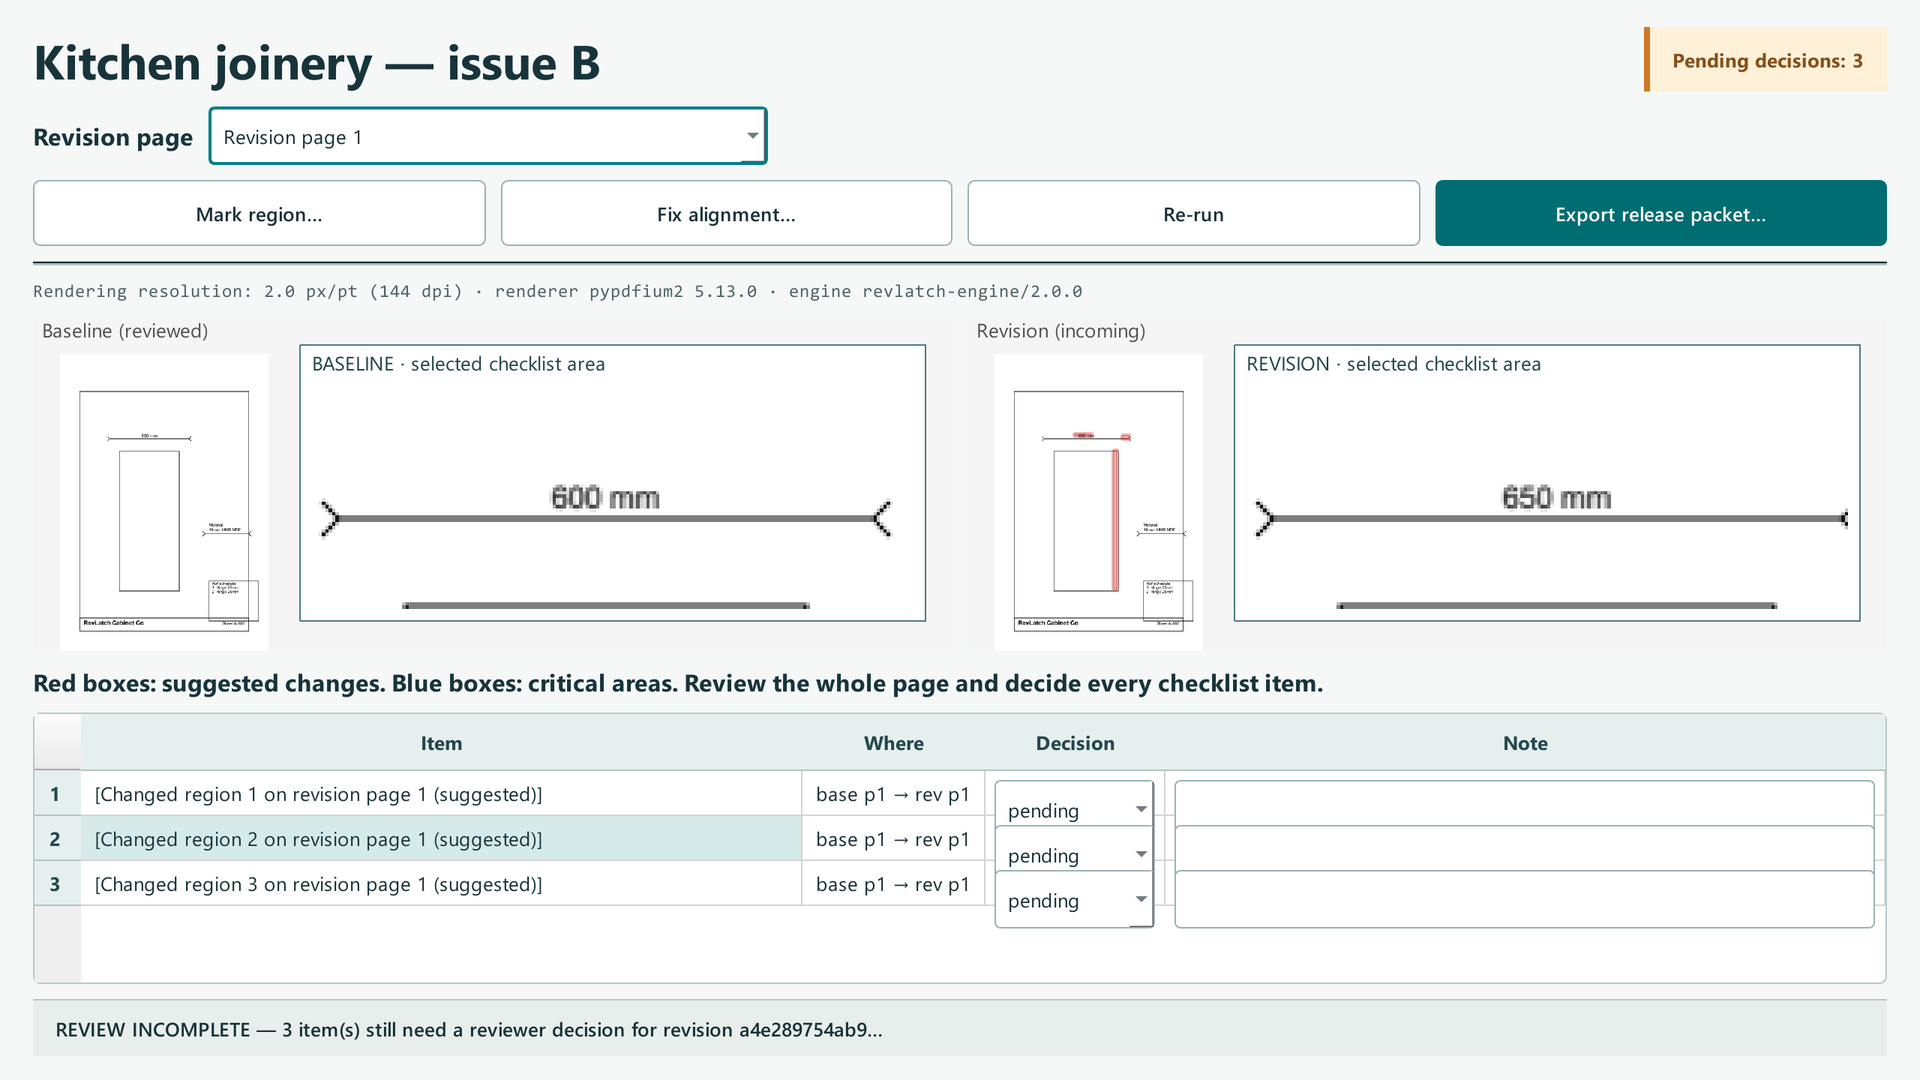This screenshot has height=1080, width=1920.
Task: Click row header number 3
Action: (x=57, y=884)
